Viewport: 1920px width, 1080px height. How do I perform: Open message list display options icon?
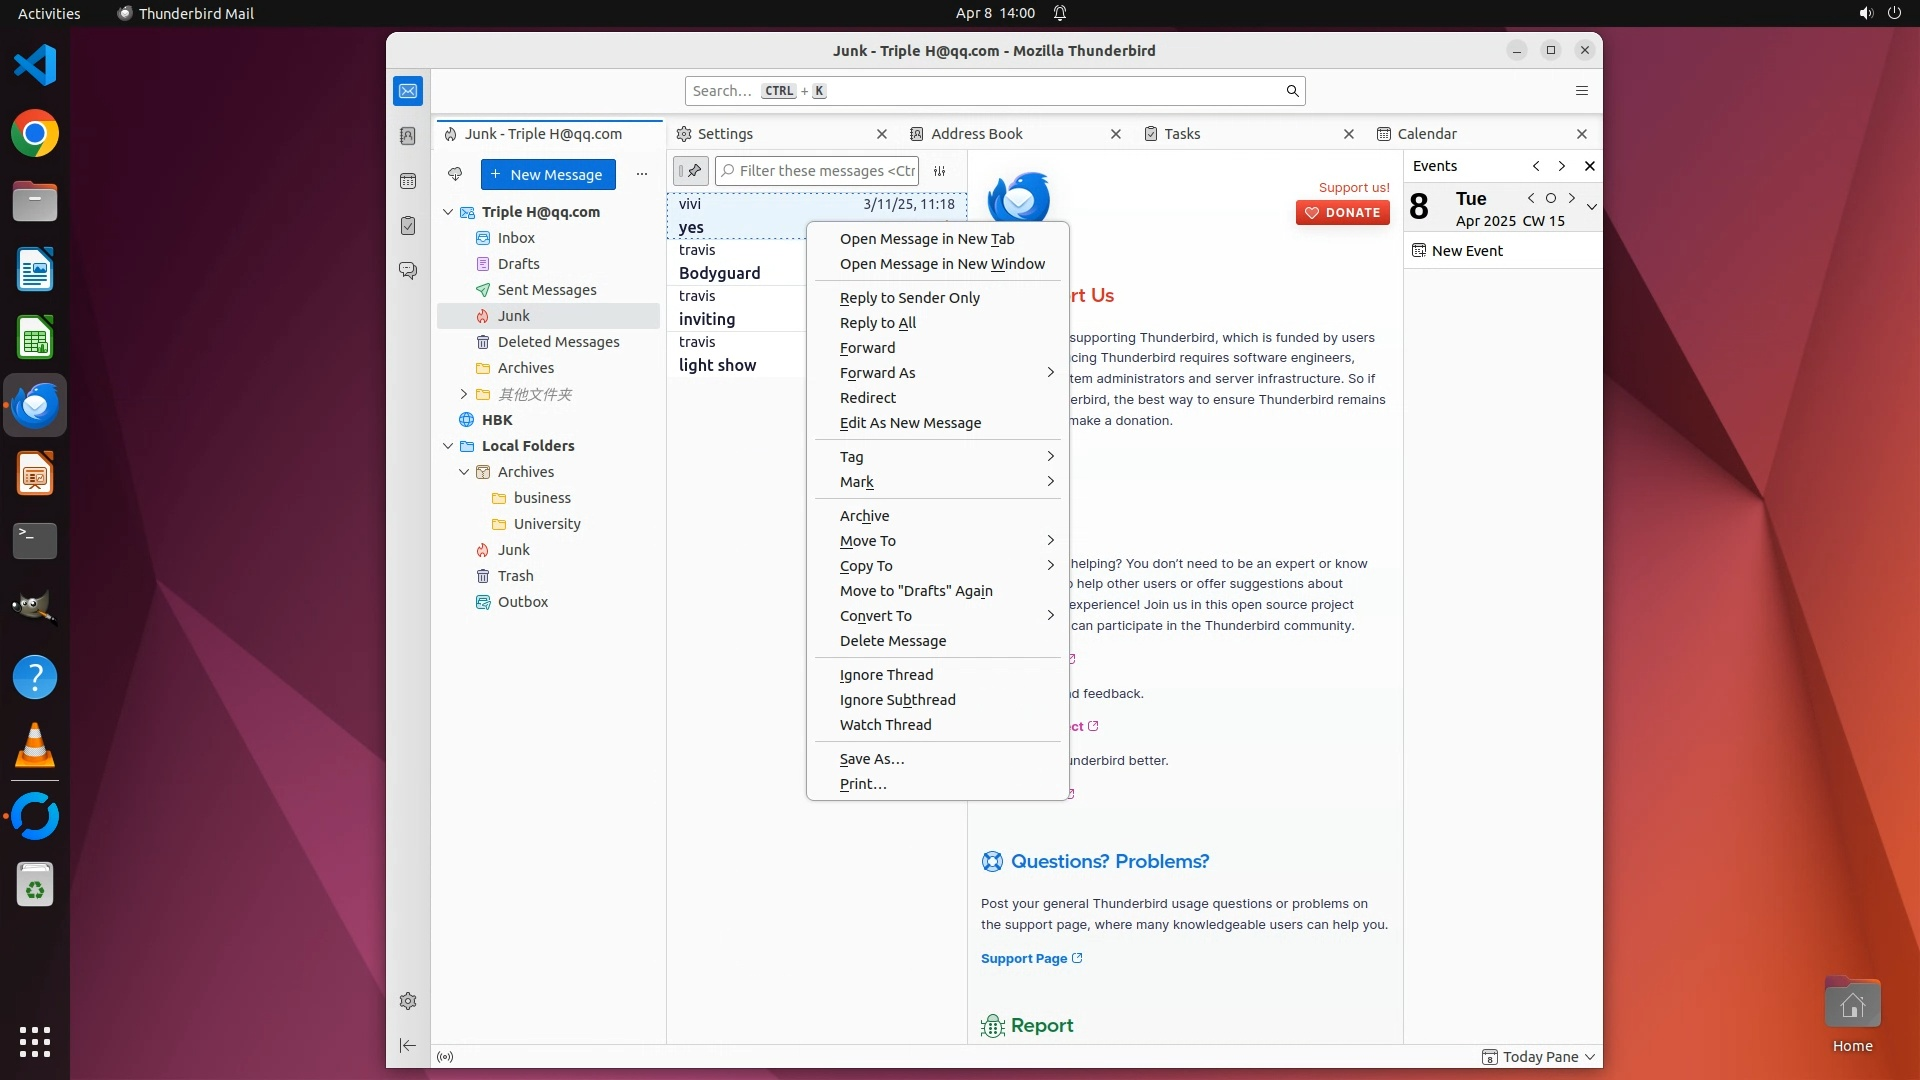[939, 171]
